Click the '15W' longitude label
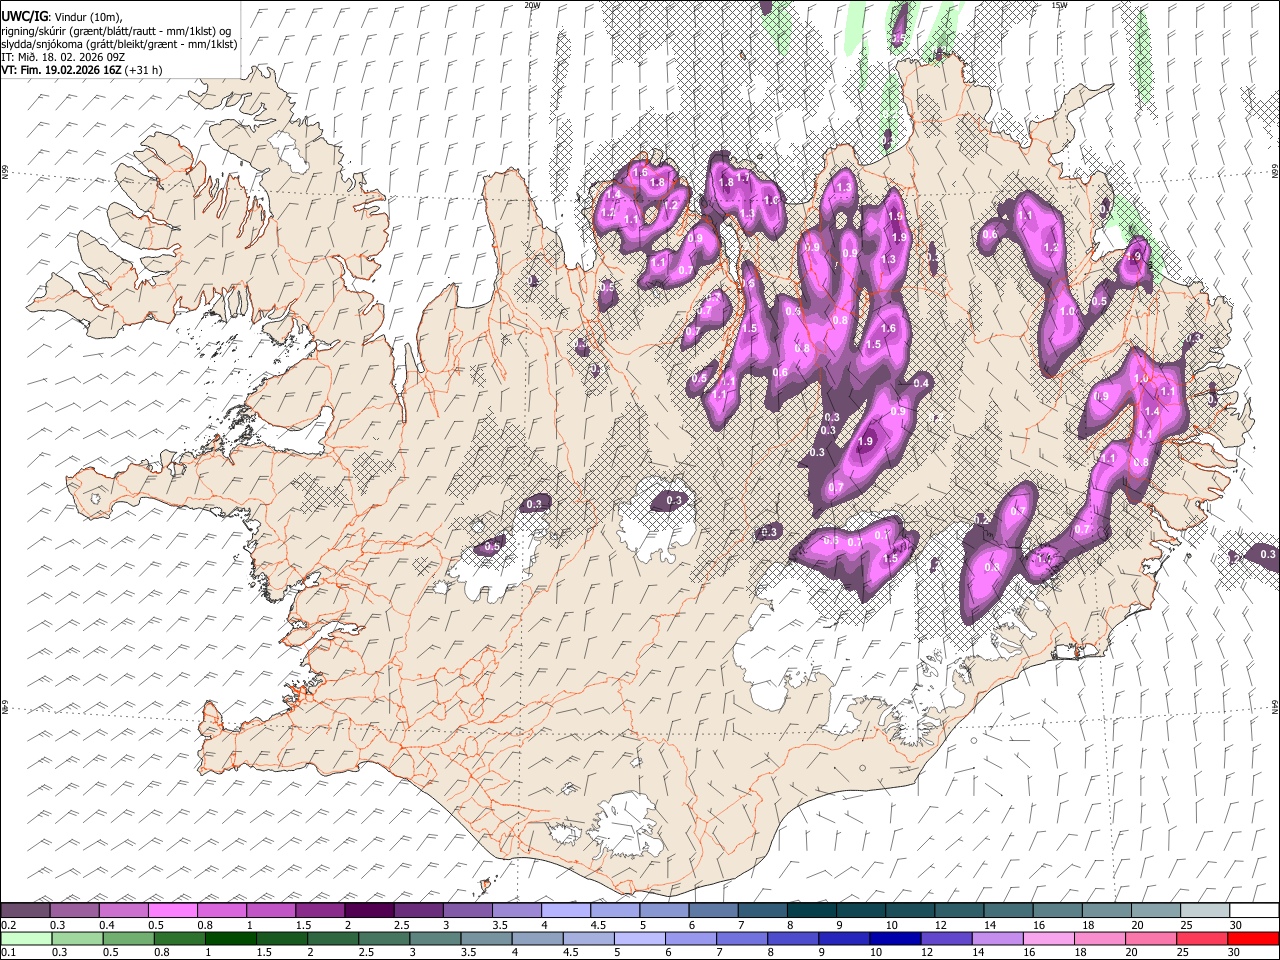This screenshot has width=1280, height=960. tap(1059, 5)
